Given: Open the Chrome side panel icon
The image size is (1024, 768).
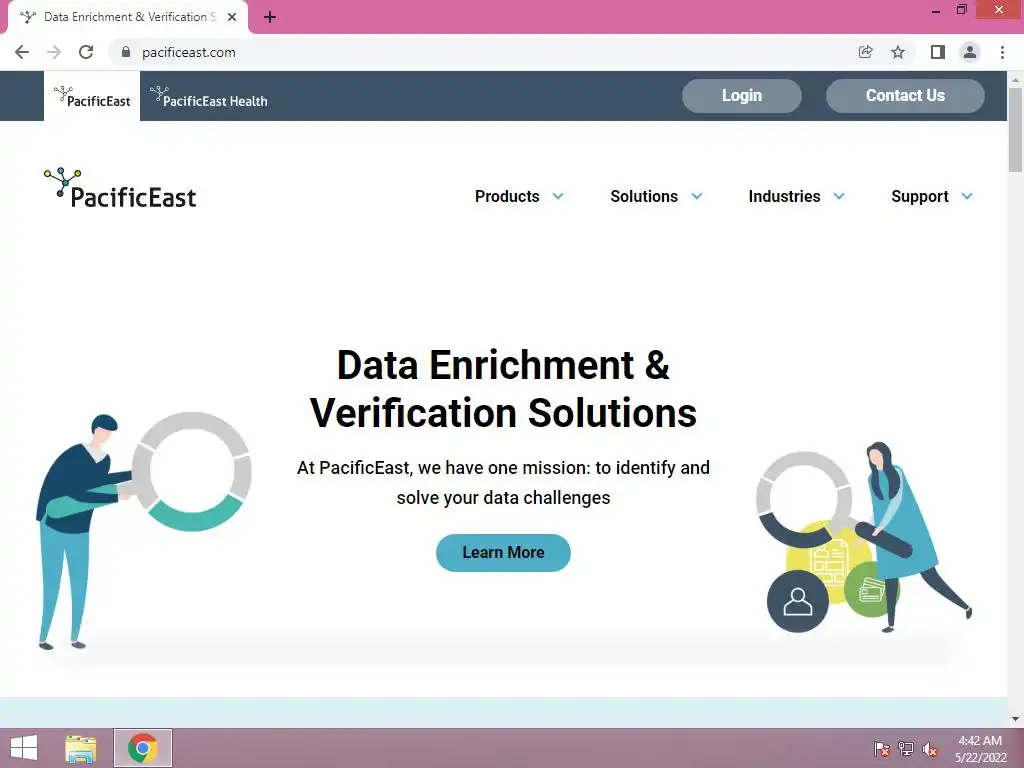Looking at the screenshot, I should (x=937, y=52).
